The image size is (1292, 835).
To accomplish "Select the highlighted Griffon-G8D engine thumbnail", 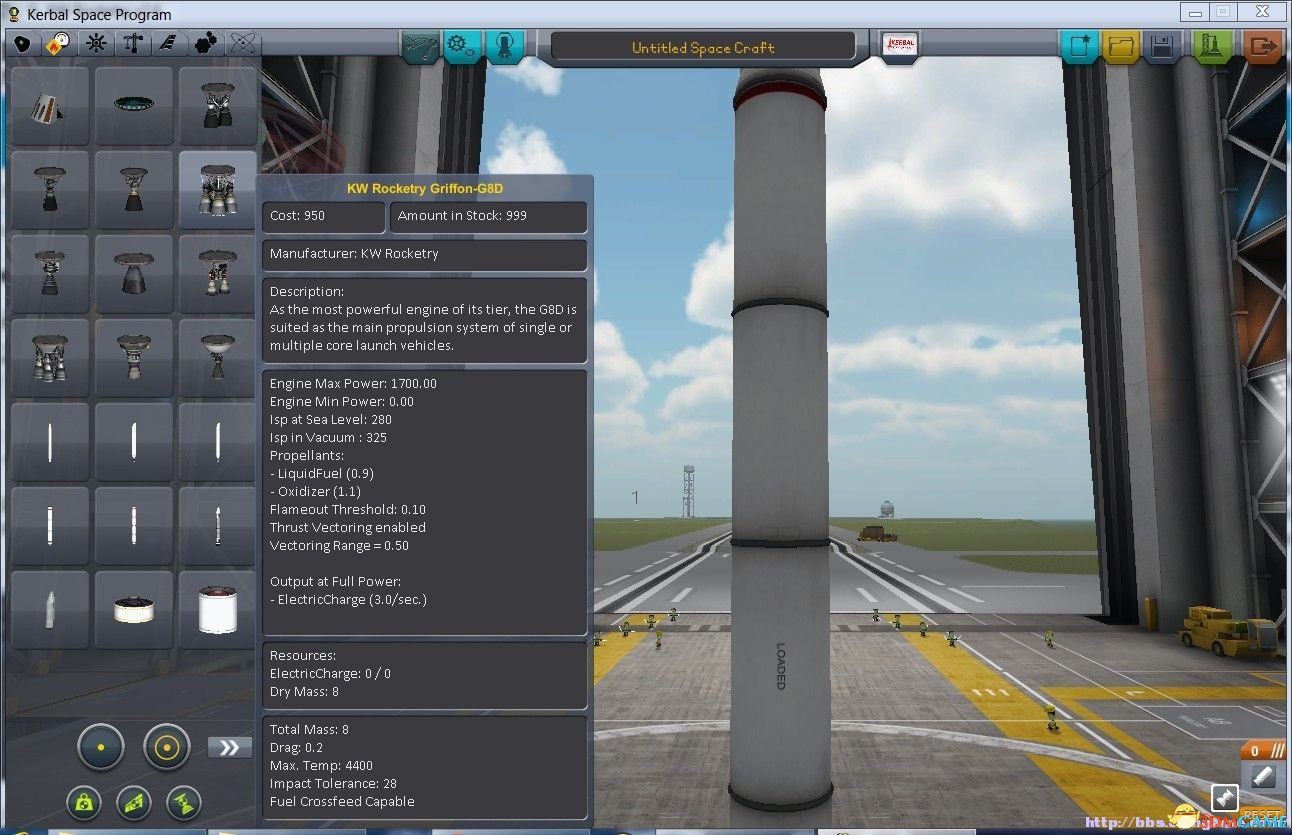I will 217,190.
